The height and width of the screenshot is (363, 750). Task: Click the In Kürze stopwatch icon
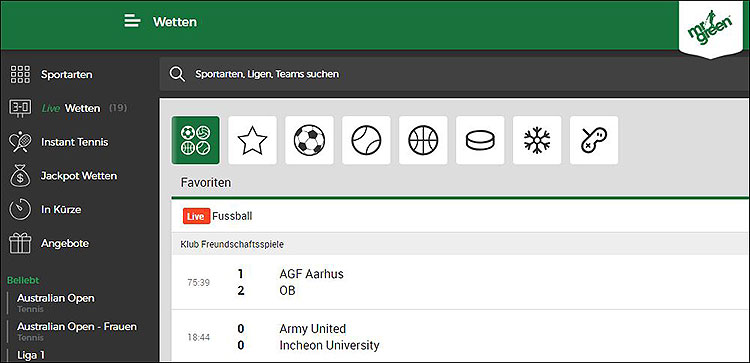(x=20, y=209)
